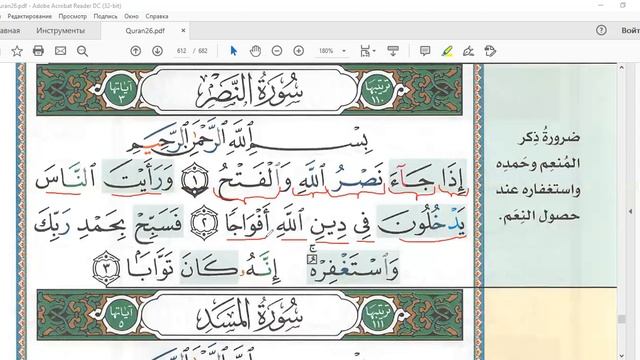The width and height of the screenshot is (640, 360).
Task: Switch to the Quran26.pdf tab
Action: point(145,31)
